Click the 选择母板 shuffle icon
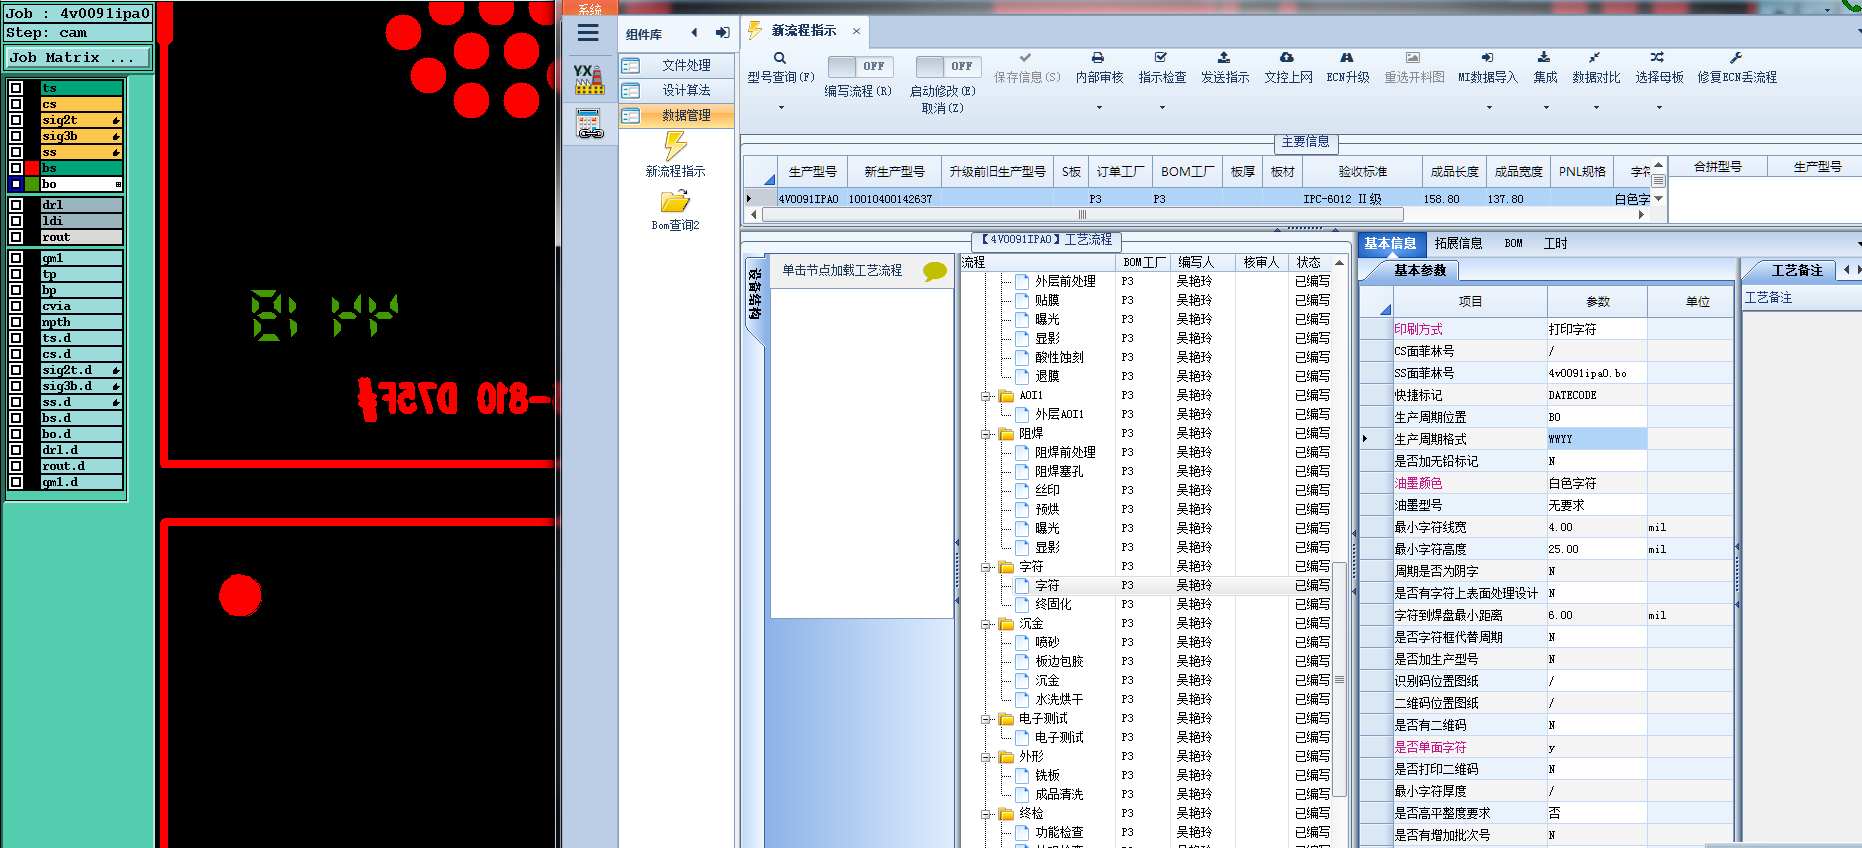The height and width of the screenshot is (848, 1862). (x=1658, y=58)
